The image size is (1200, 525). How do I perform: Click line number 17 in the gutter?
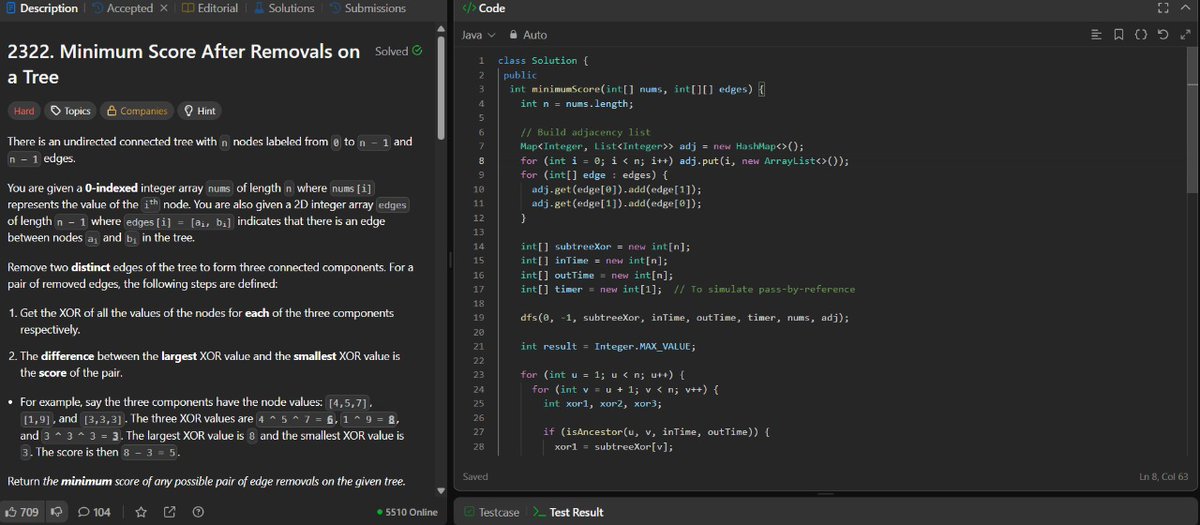(x=478, y=289)
